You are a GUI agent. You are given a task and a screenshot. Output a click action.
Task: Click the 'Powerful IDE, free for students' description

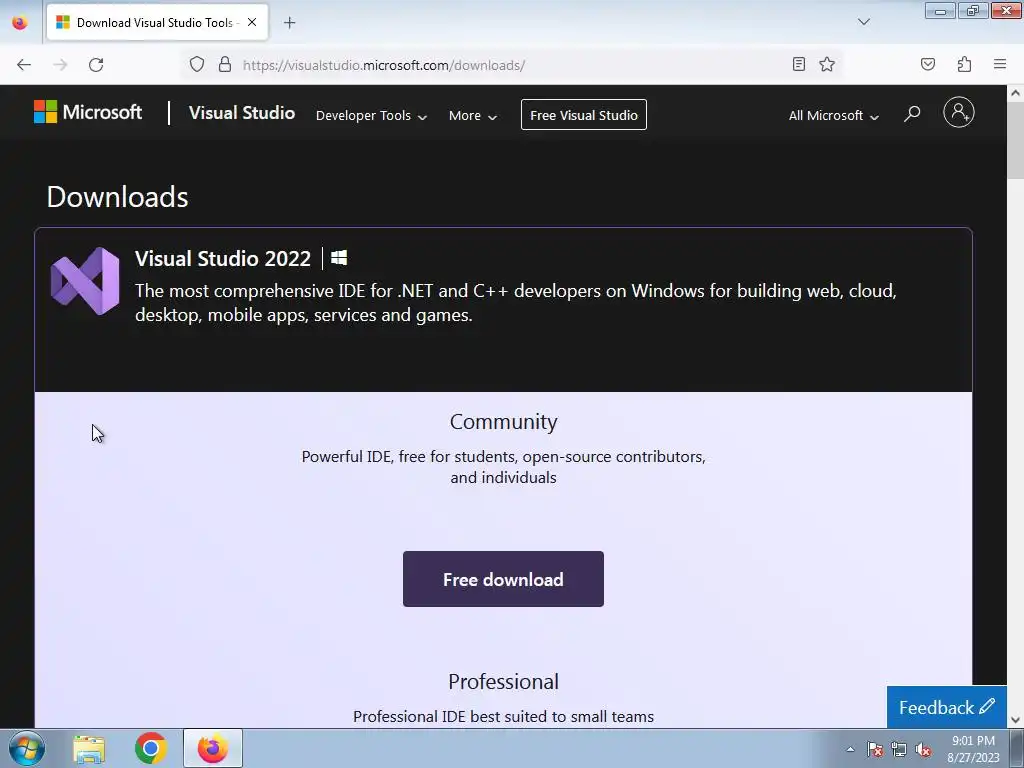tap(504, 466)
